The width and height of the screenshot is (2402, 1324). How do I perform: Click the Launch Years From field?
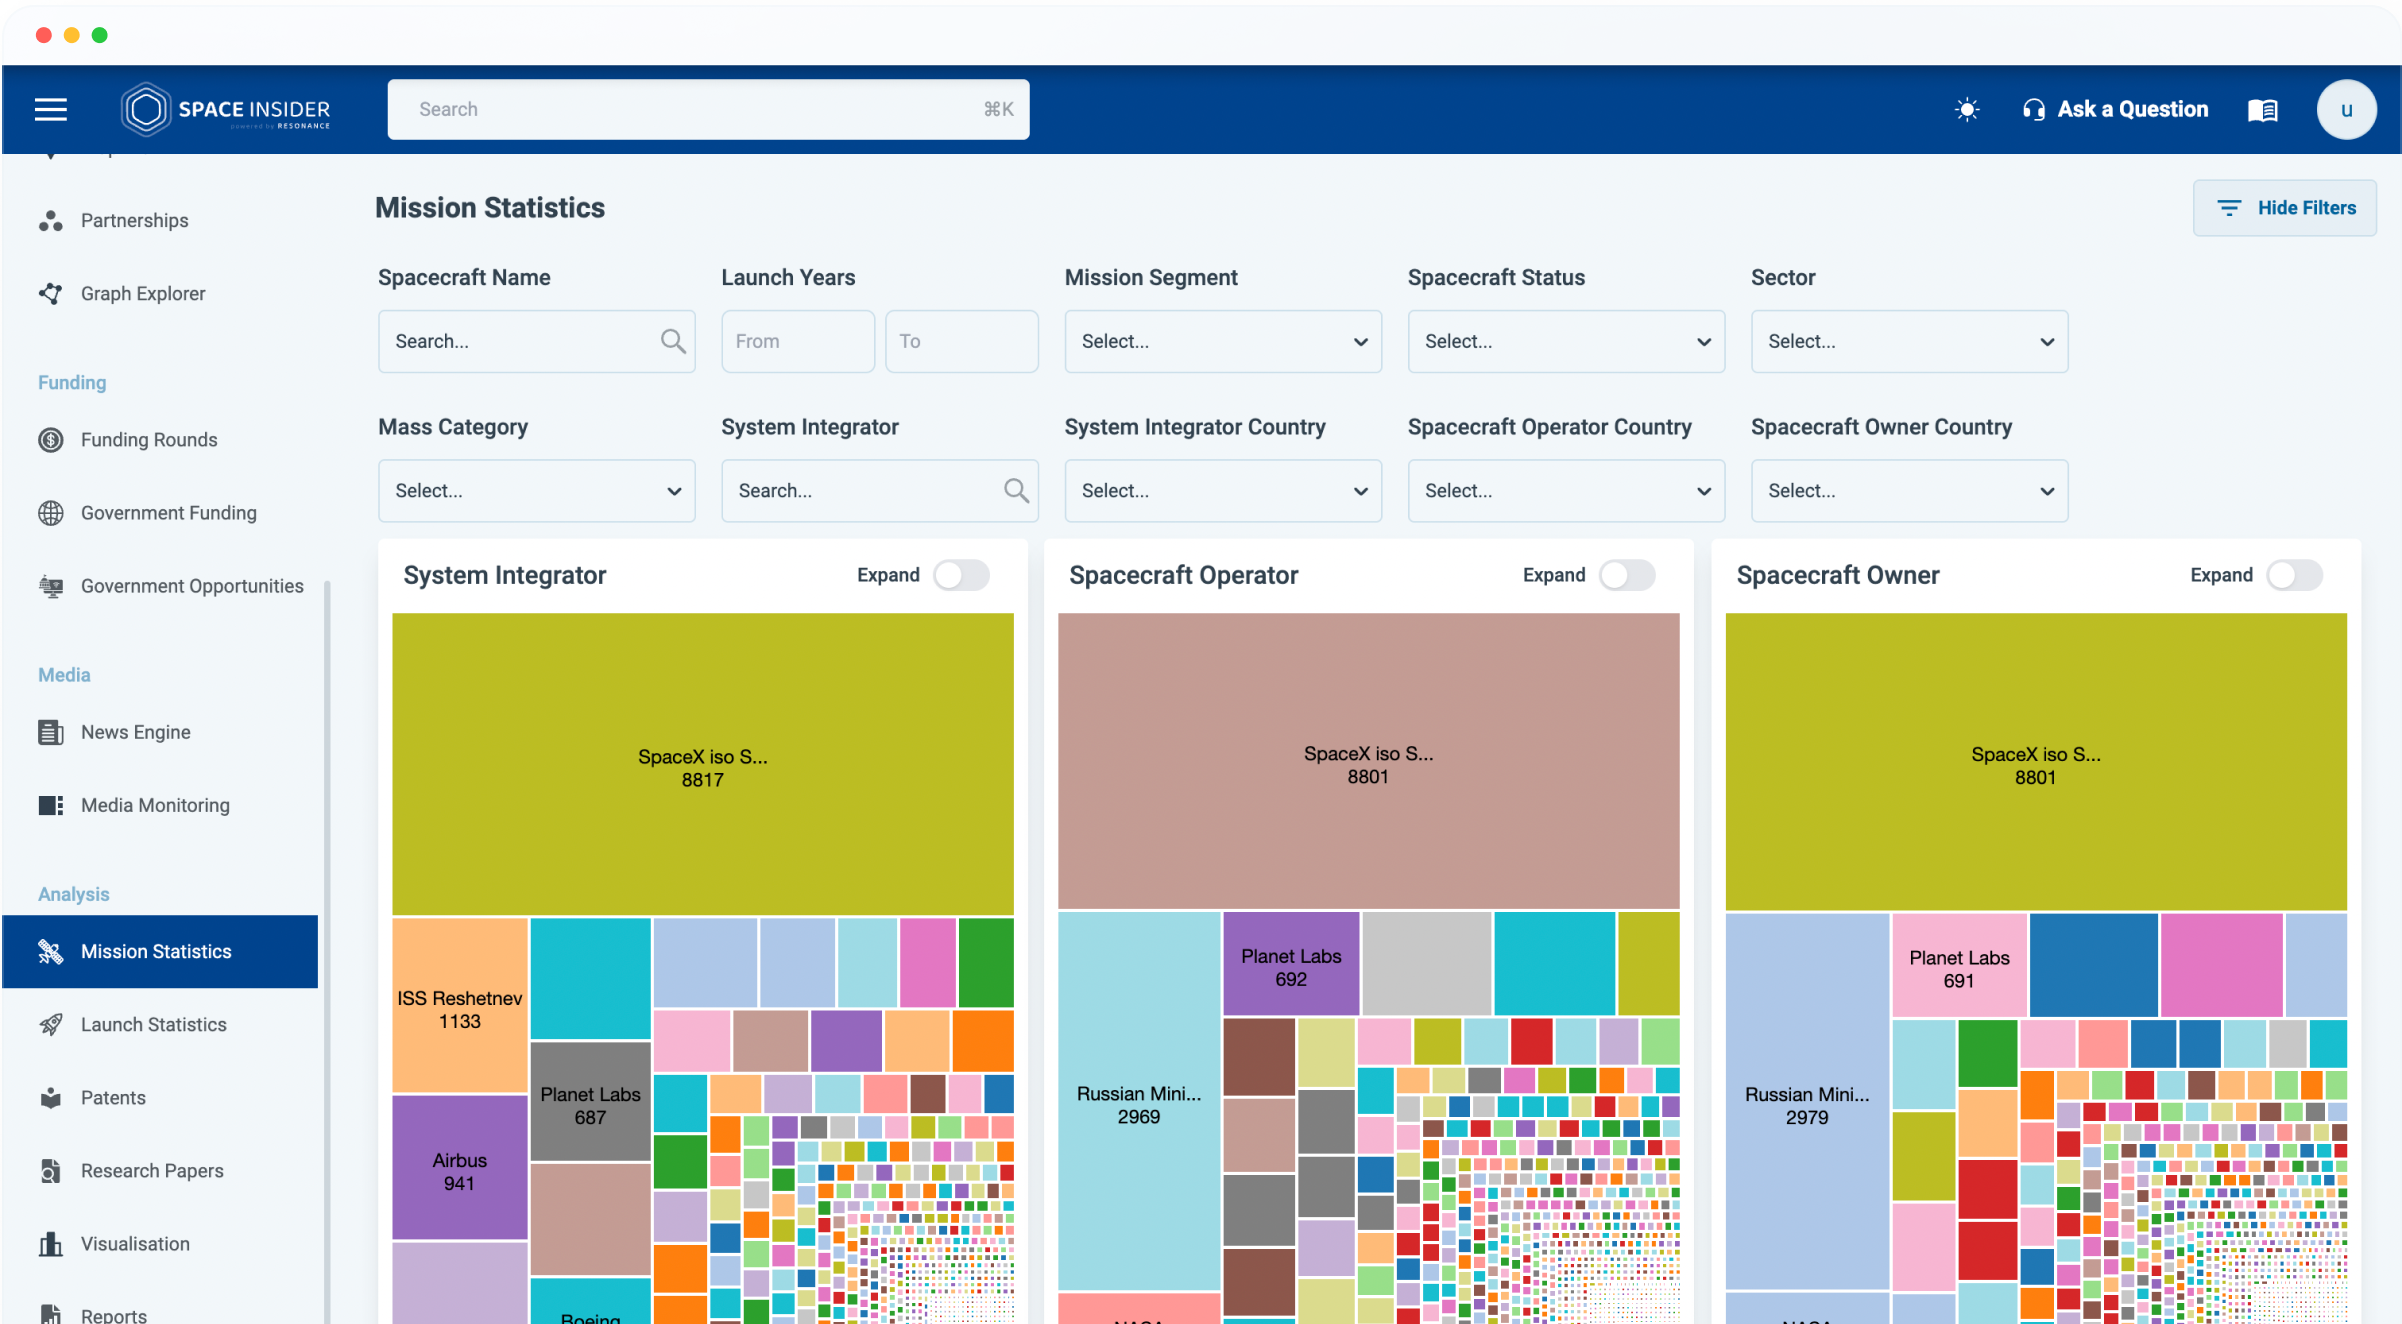coord(798,341)
